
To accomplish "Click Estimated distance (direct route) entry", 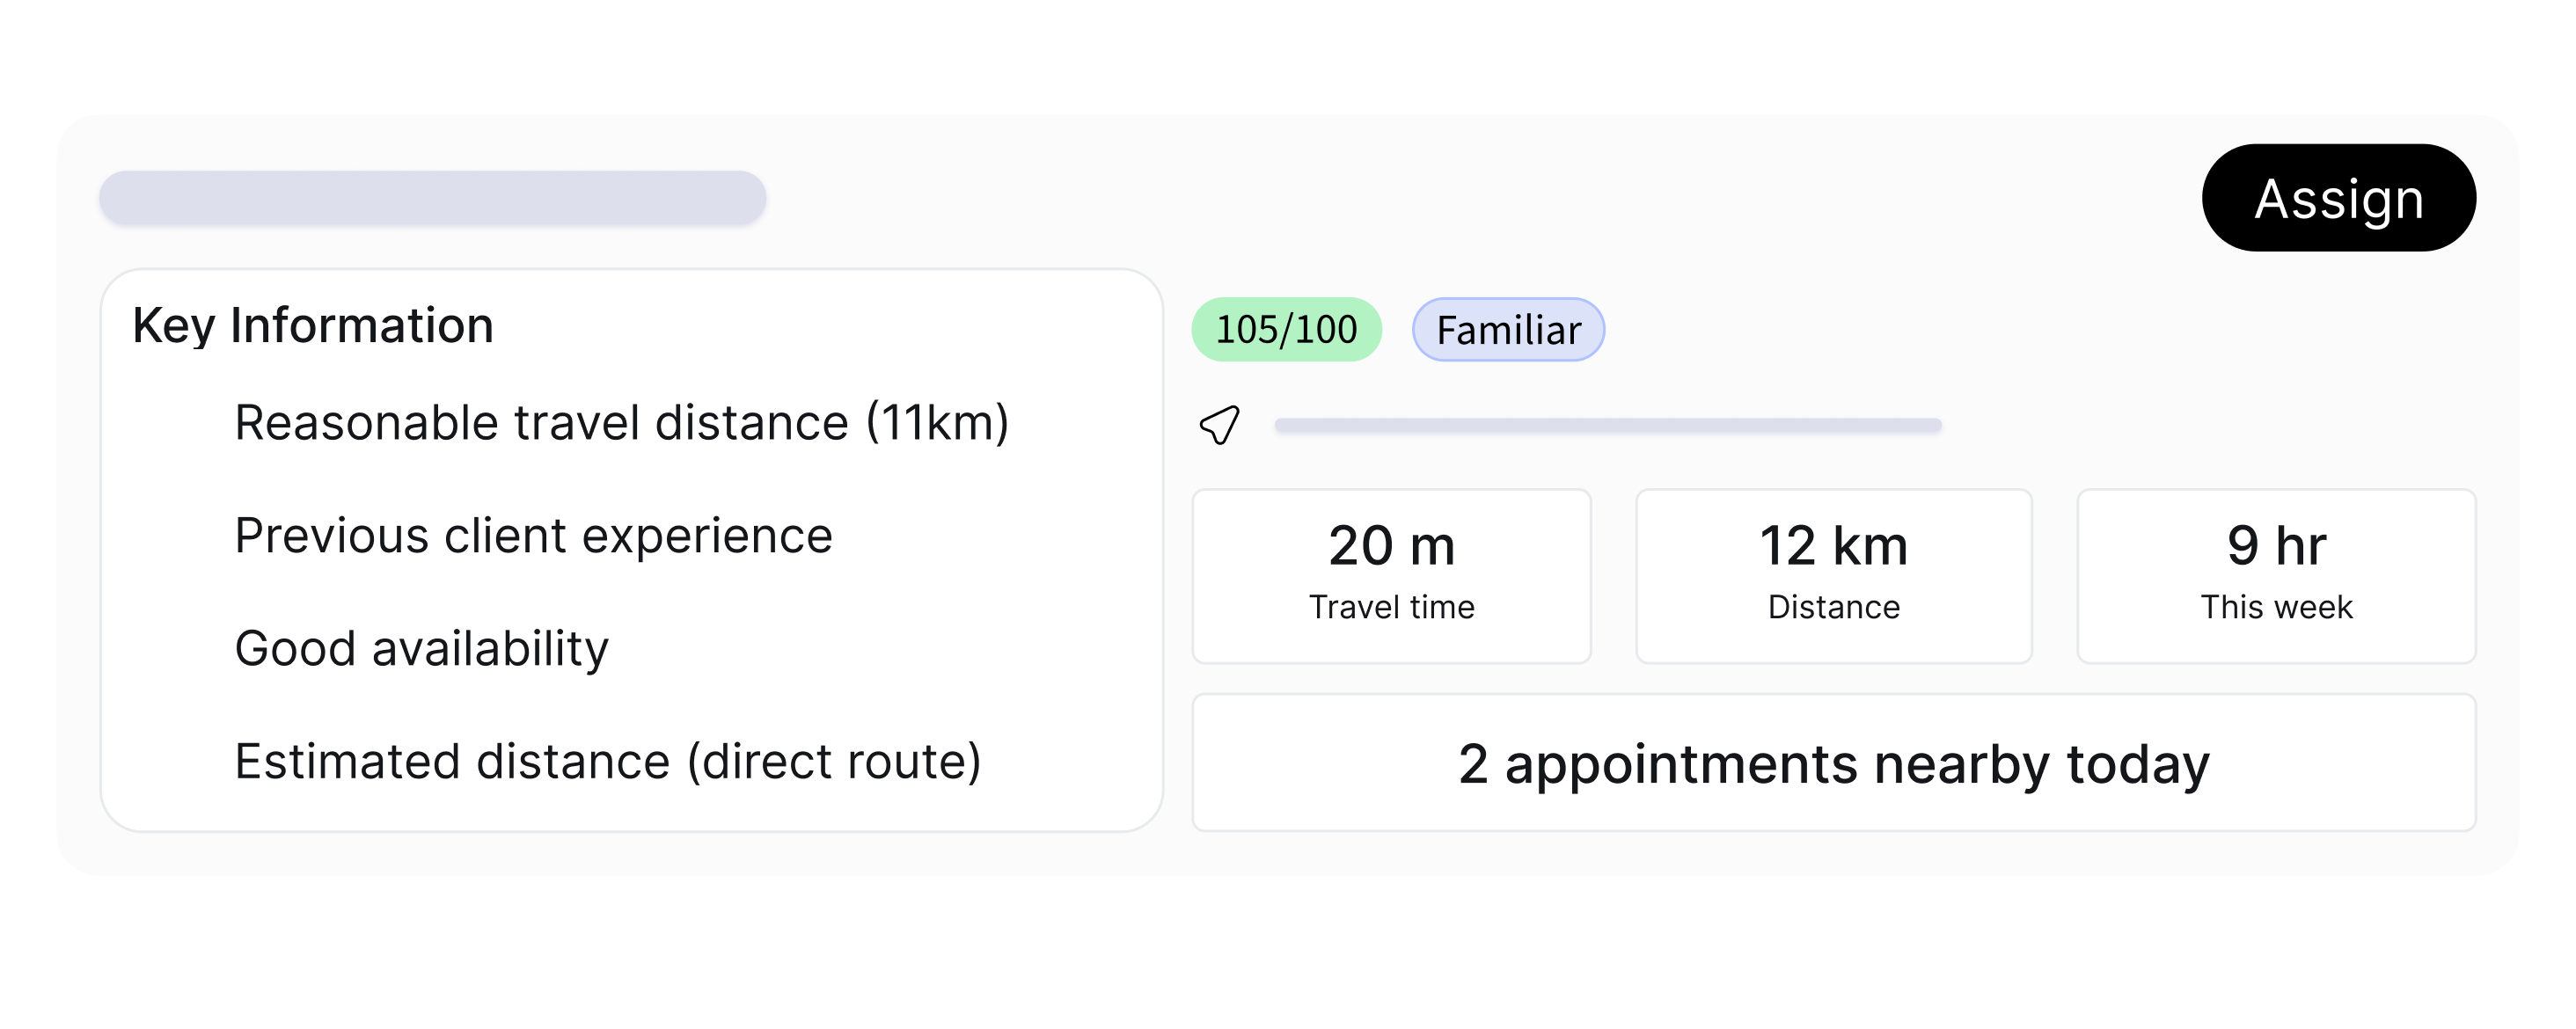I will [x=607, y=761].
